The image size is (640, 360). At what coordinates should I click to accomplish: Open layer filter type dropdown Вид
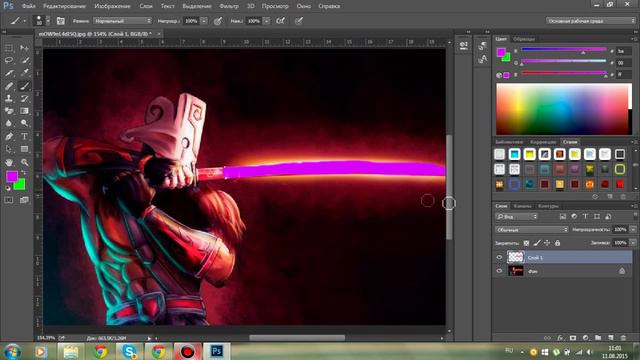(x=517, y=217)
